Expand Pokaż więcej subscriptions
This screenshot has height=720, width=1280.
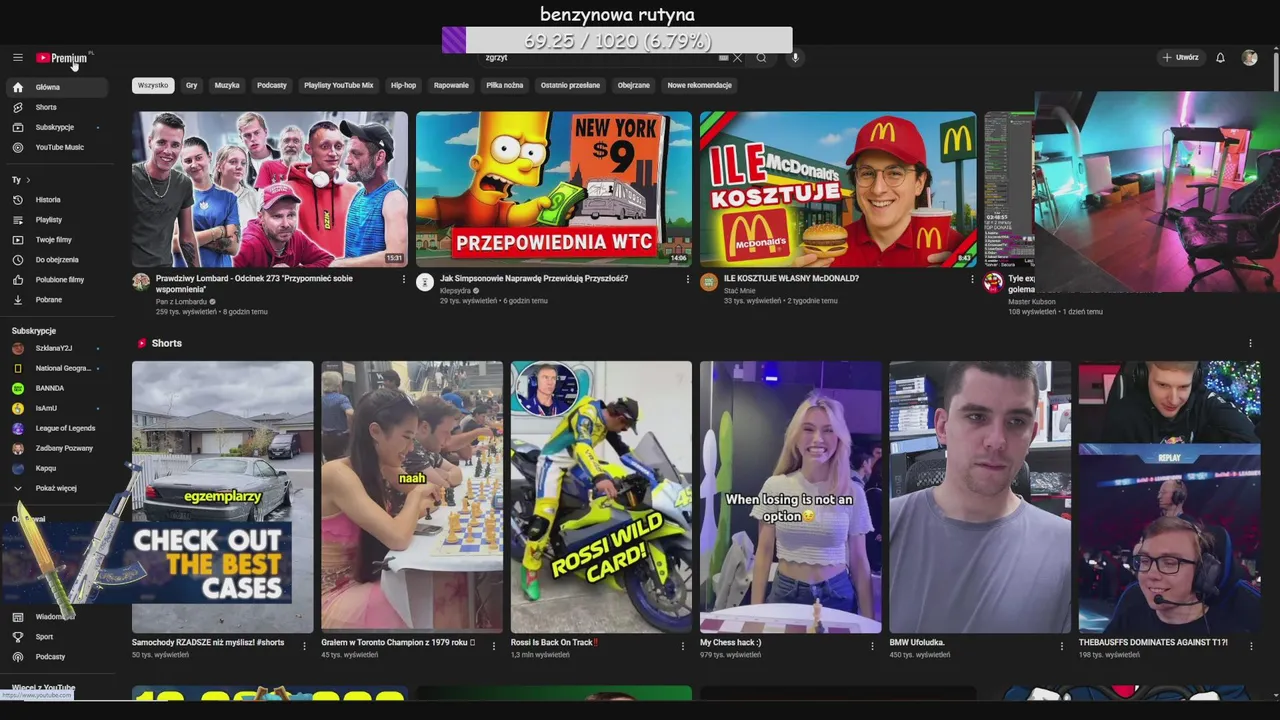(x=57, y=488)
